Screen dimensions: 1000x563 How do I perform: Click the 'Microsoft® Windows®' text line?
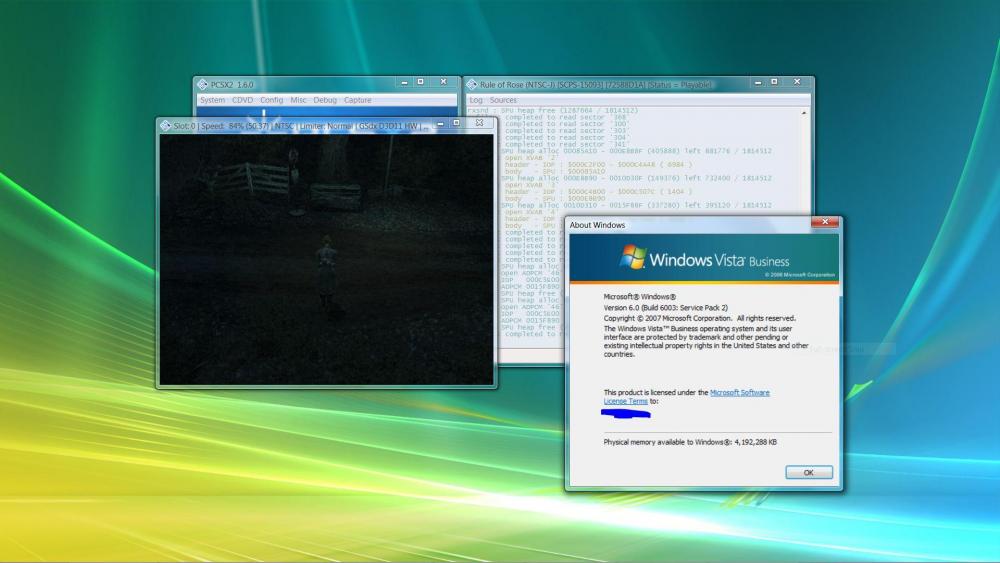tap(640, 296)
